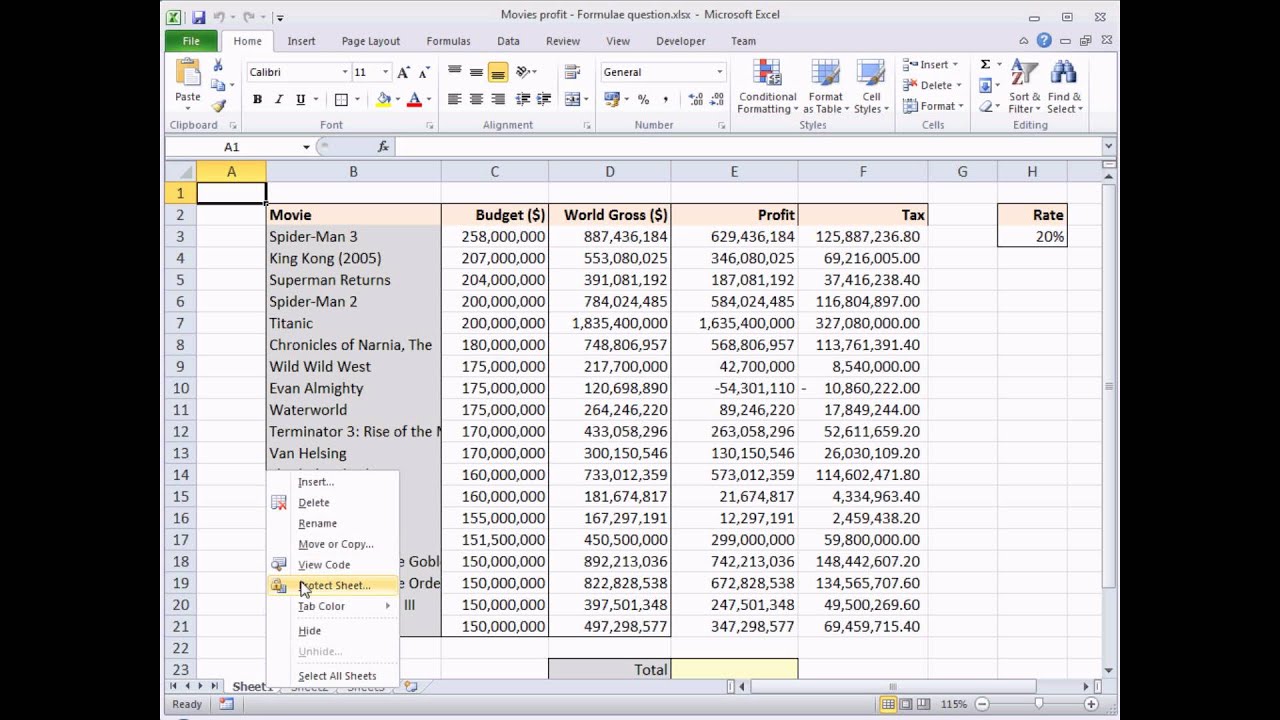Click the Name Box showing A1

[x=232, y=147]
